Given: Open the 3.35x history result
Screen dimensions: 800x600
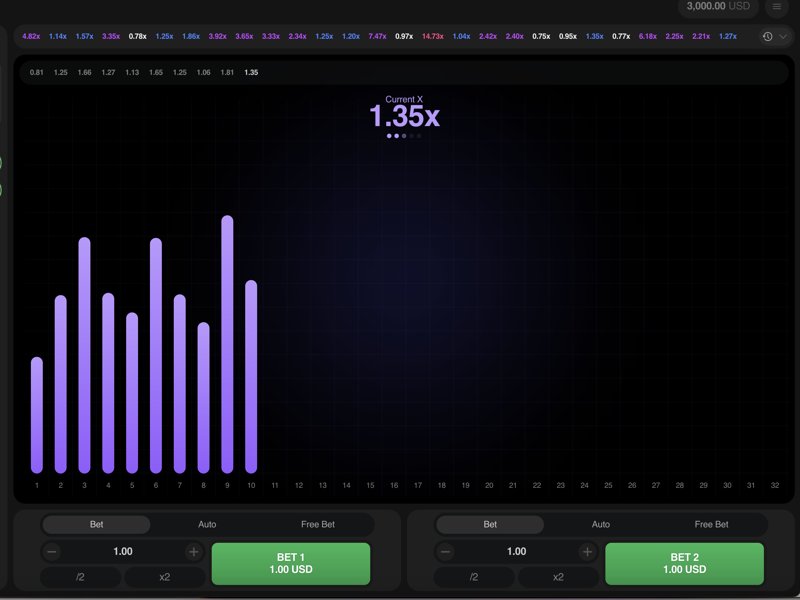Looking at the screenshot, I should coord(111,36).
